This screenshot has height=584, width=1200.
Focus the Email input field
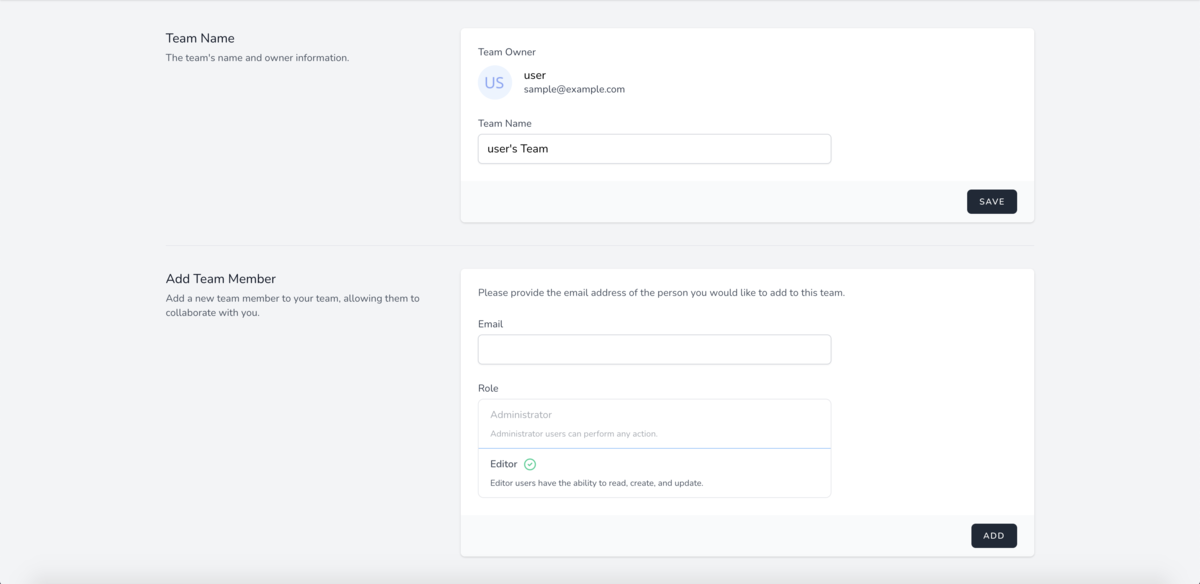(x=654, y=349)
